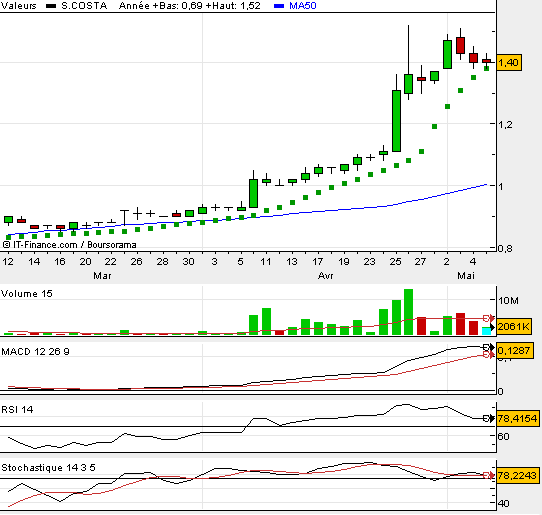Click the Volume 15 panel label
The width and height of the screenshot is (542, 515).
point(27,294)
